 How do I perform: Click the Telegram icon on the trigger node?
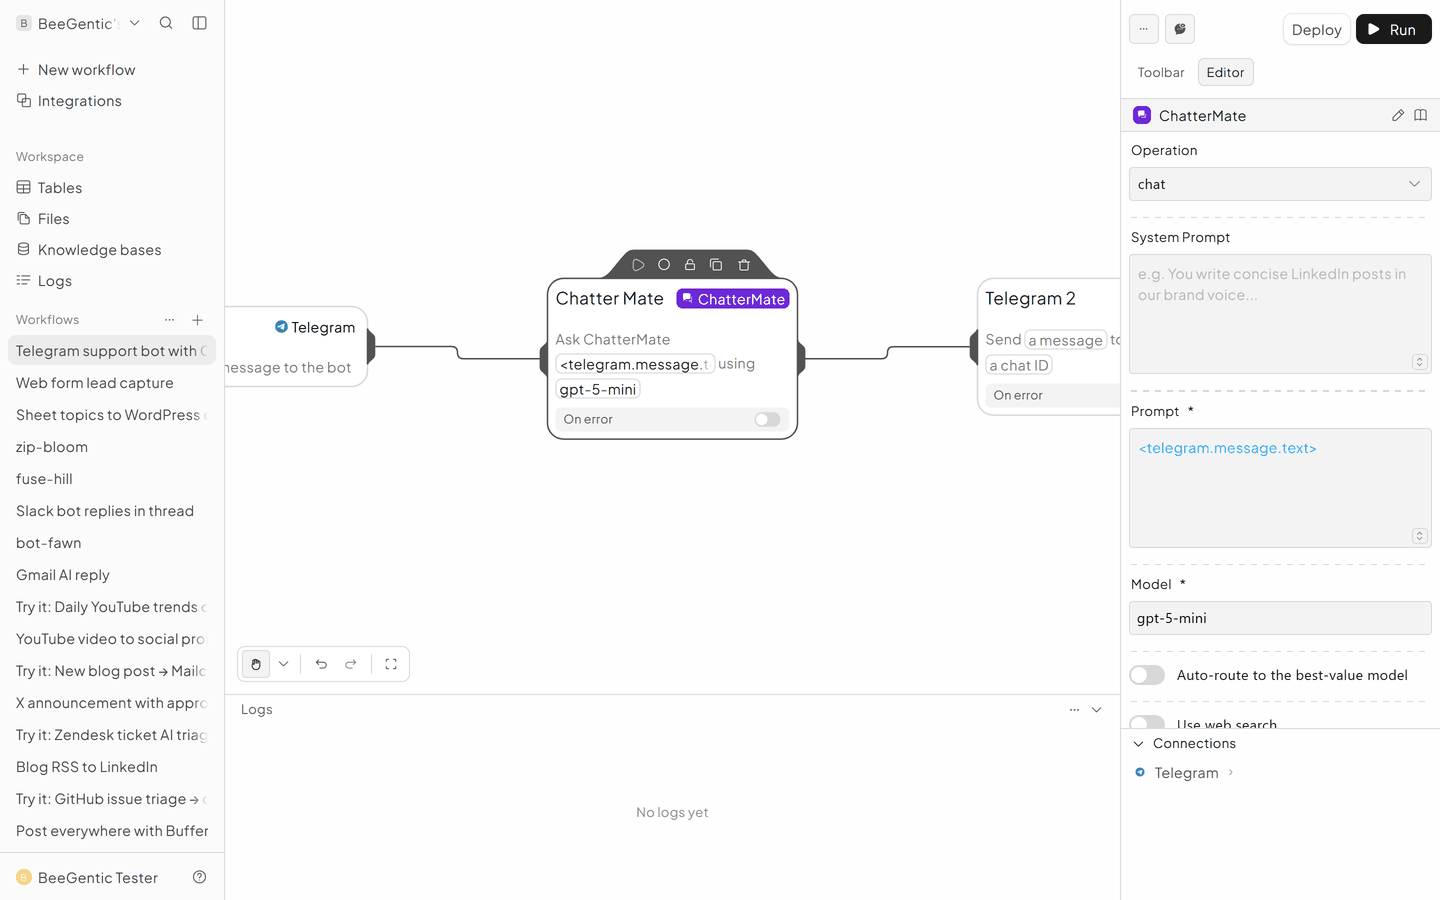(x=281, y=327)
